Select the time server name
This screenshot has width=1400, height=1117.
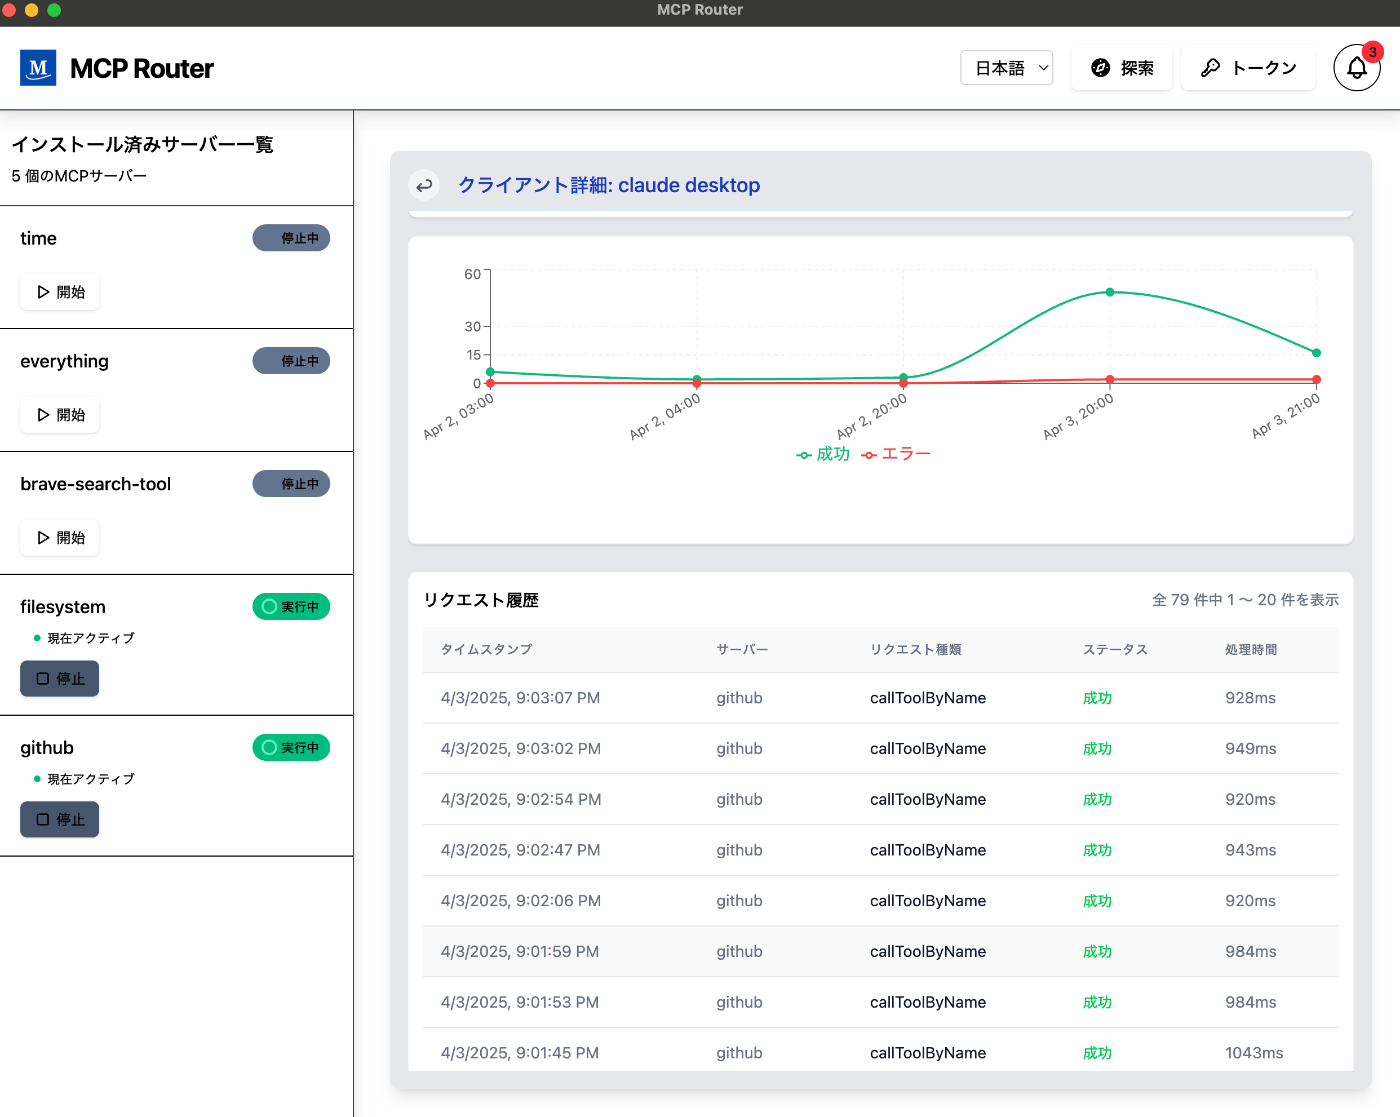tap(38, 238)
